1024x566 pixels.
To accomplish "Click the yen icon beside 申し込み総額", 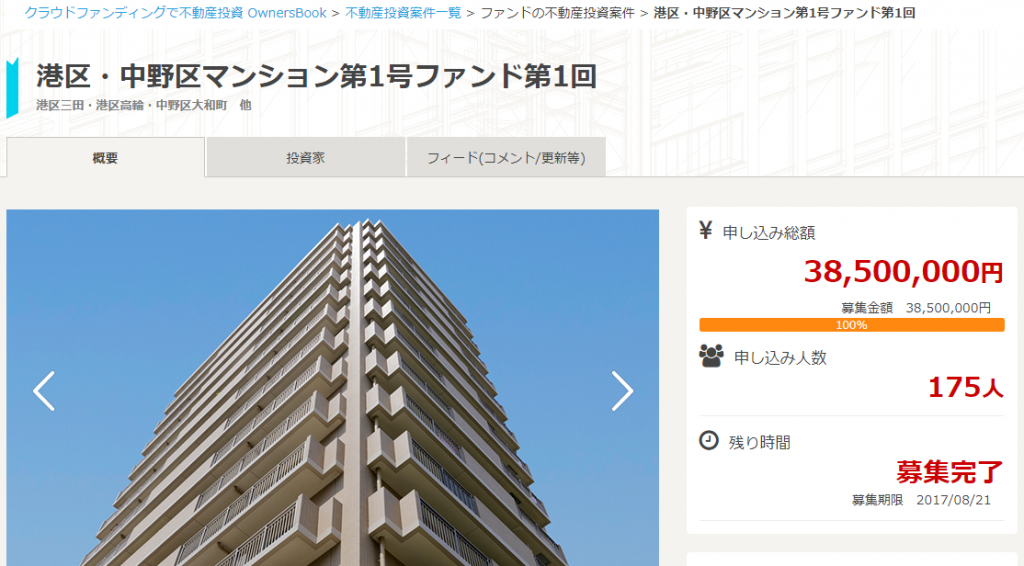I will point(705,230).
